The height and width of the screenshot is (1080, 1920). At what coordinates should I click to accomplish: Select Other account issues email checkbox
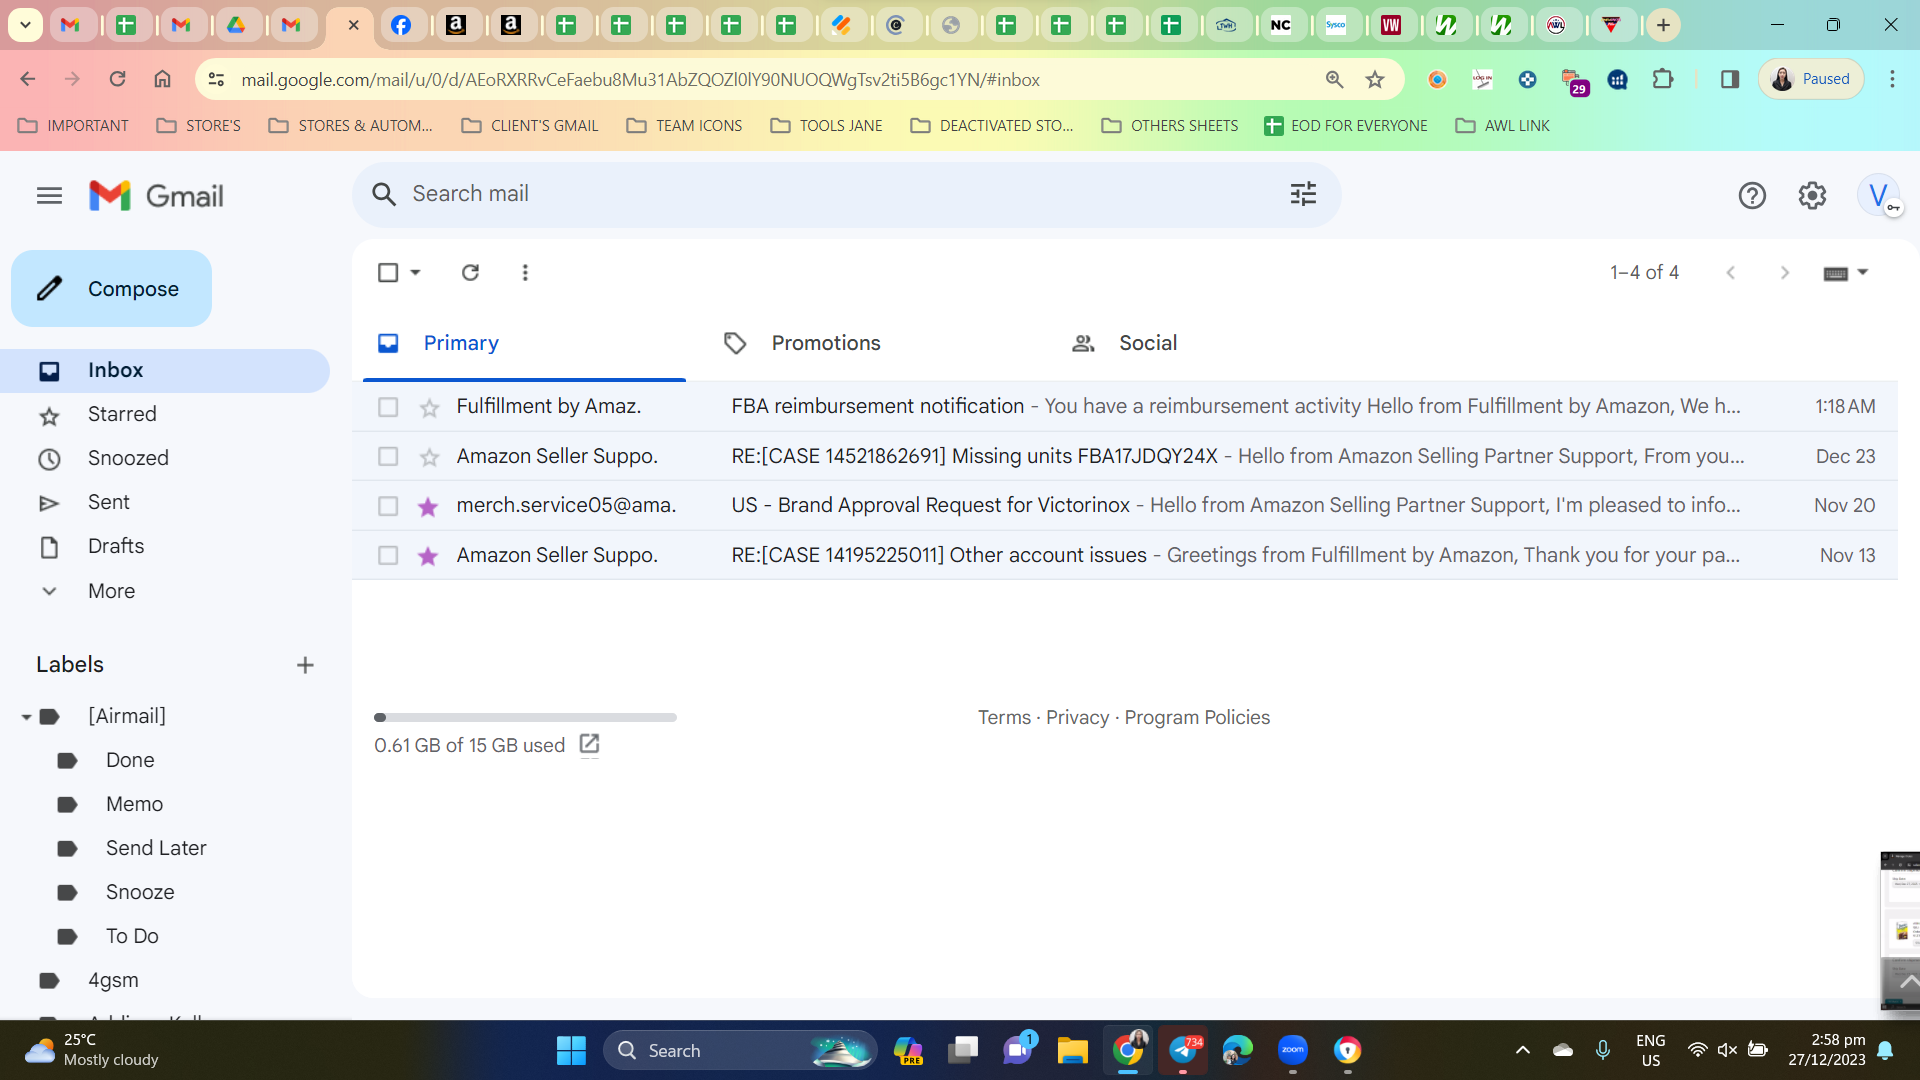point(388,555)
